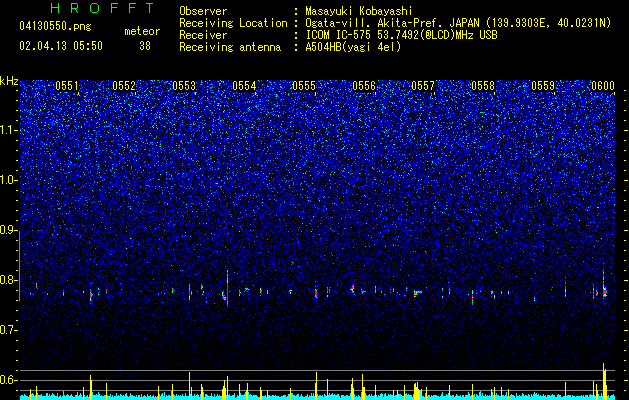Click the 0558 time marker
Viewport: 629px width, 400px height.
[483, 86]
